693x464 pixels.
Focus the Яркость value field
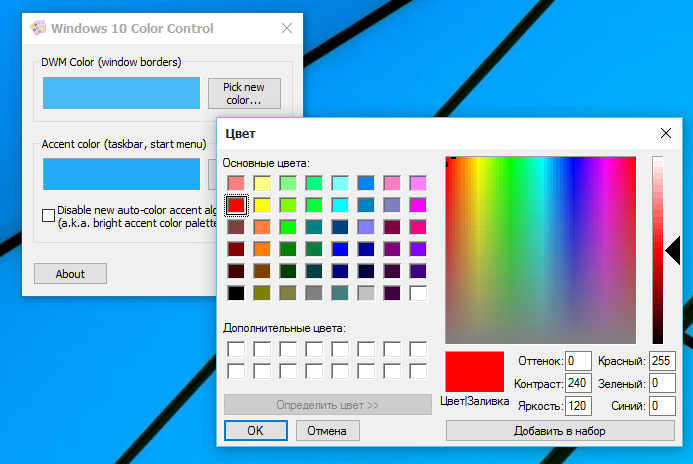(578, 405)
